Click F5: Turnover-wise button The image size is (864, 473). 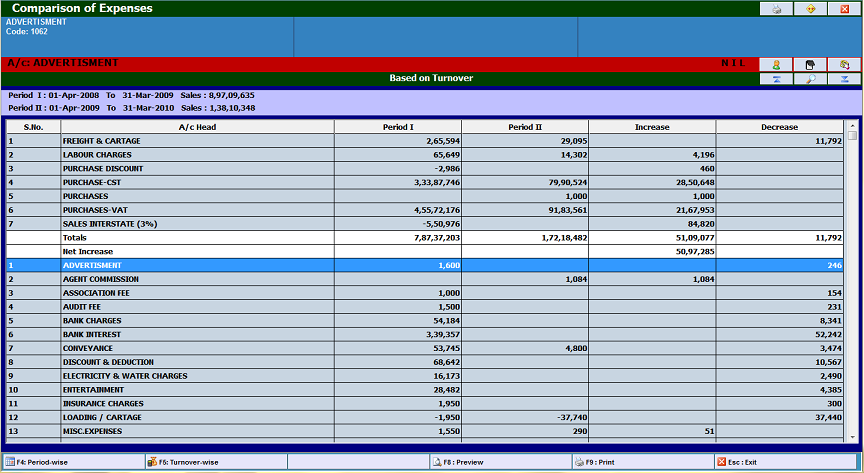point(216,462)
